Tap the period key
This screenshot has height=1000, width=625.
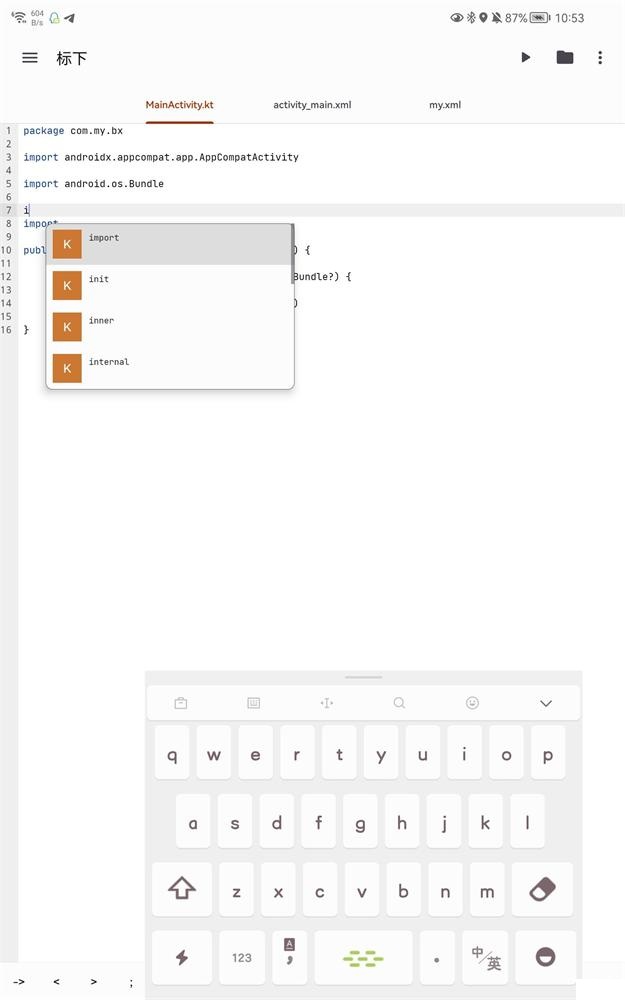(x=437, y=957)
